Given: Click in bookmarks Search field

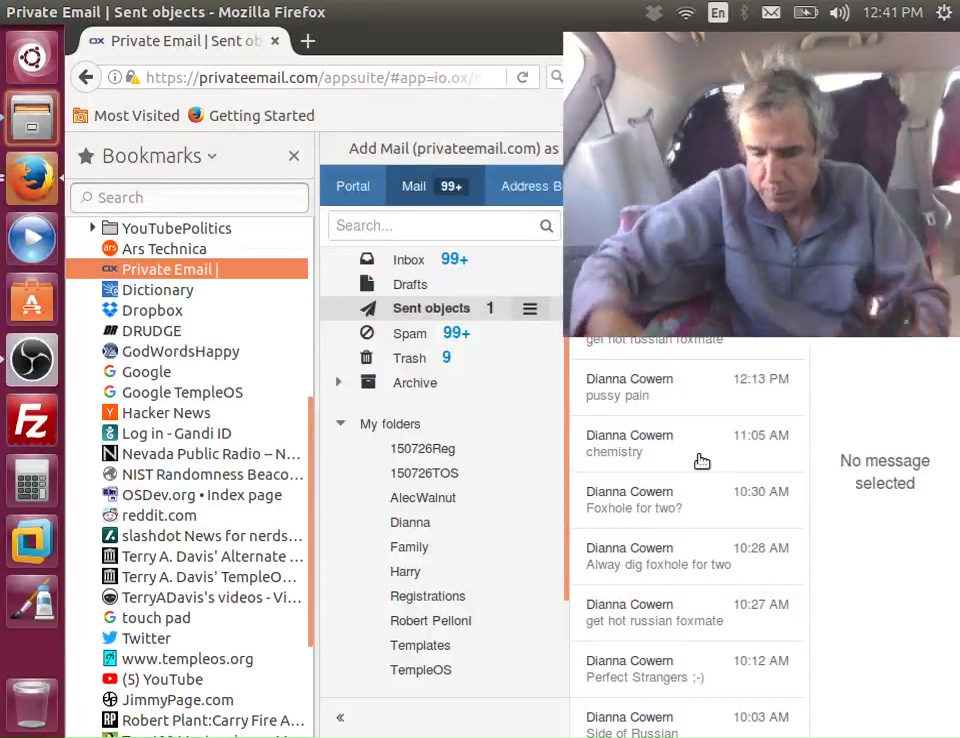Looking at the screenshot, I should tap(190, 197).
